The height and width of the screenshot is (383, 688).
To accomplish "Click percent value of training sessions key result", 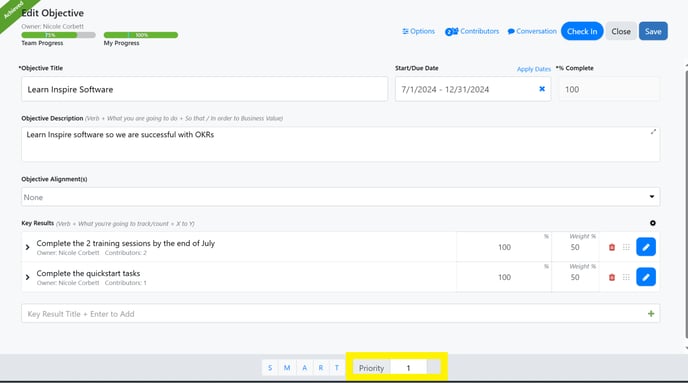I will tap(504, 247).
